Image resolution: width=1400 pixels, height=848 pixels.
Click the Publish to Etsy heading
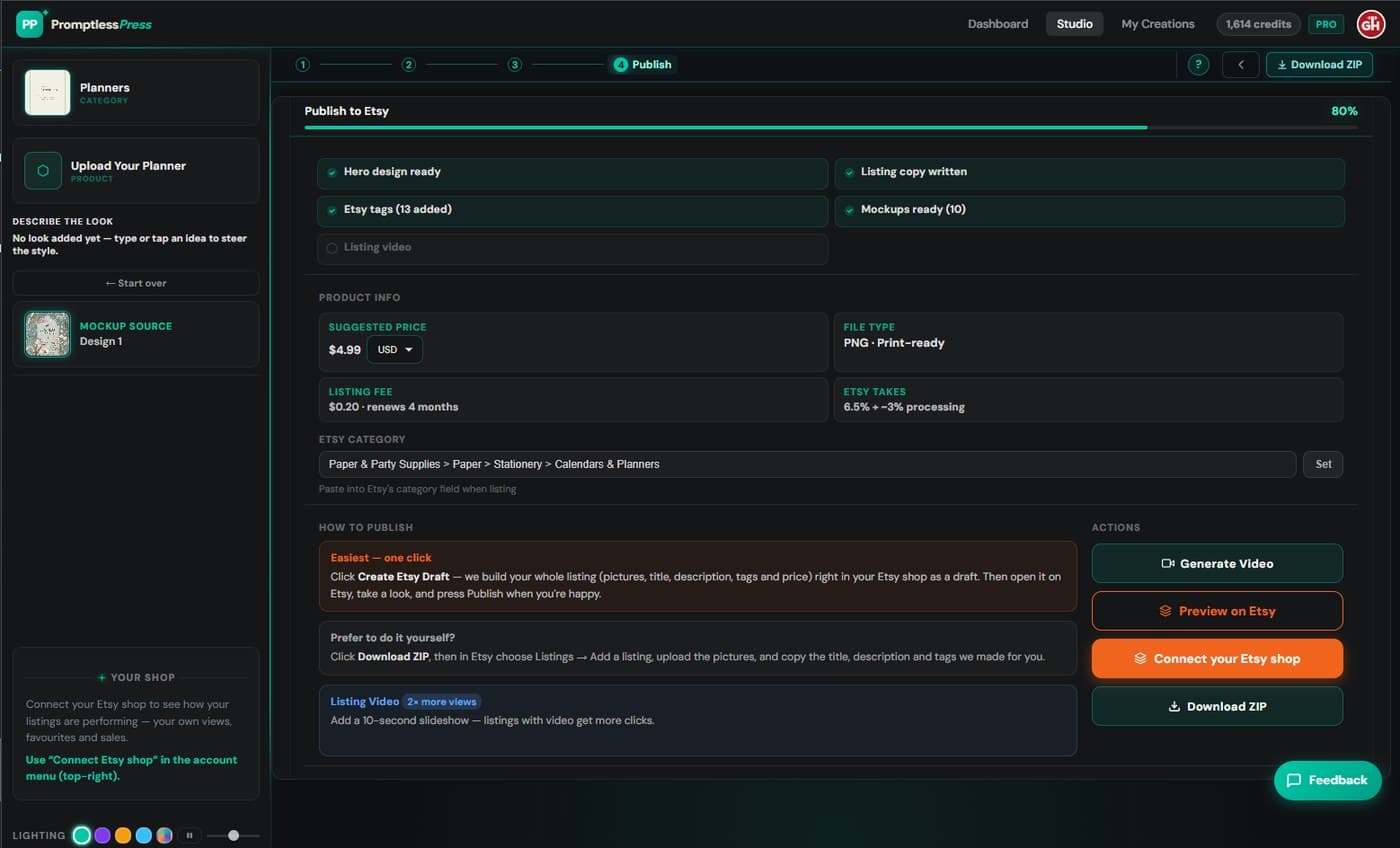[347, 111]
